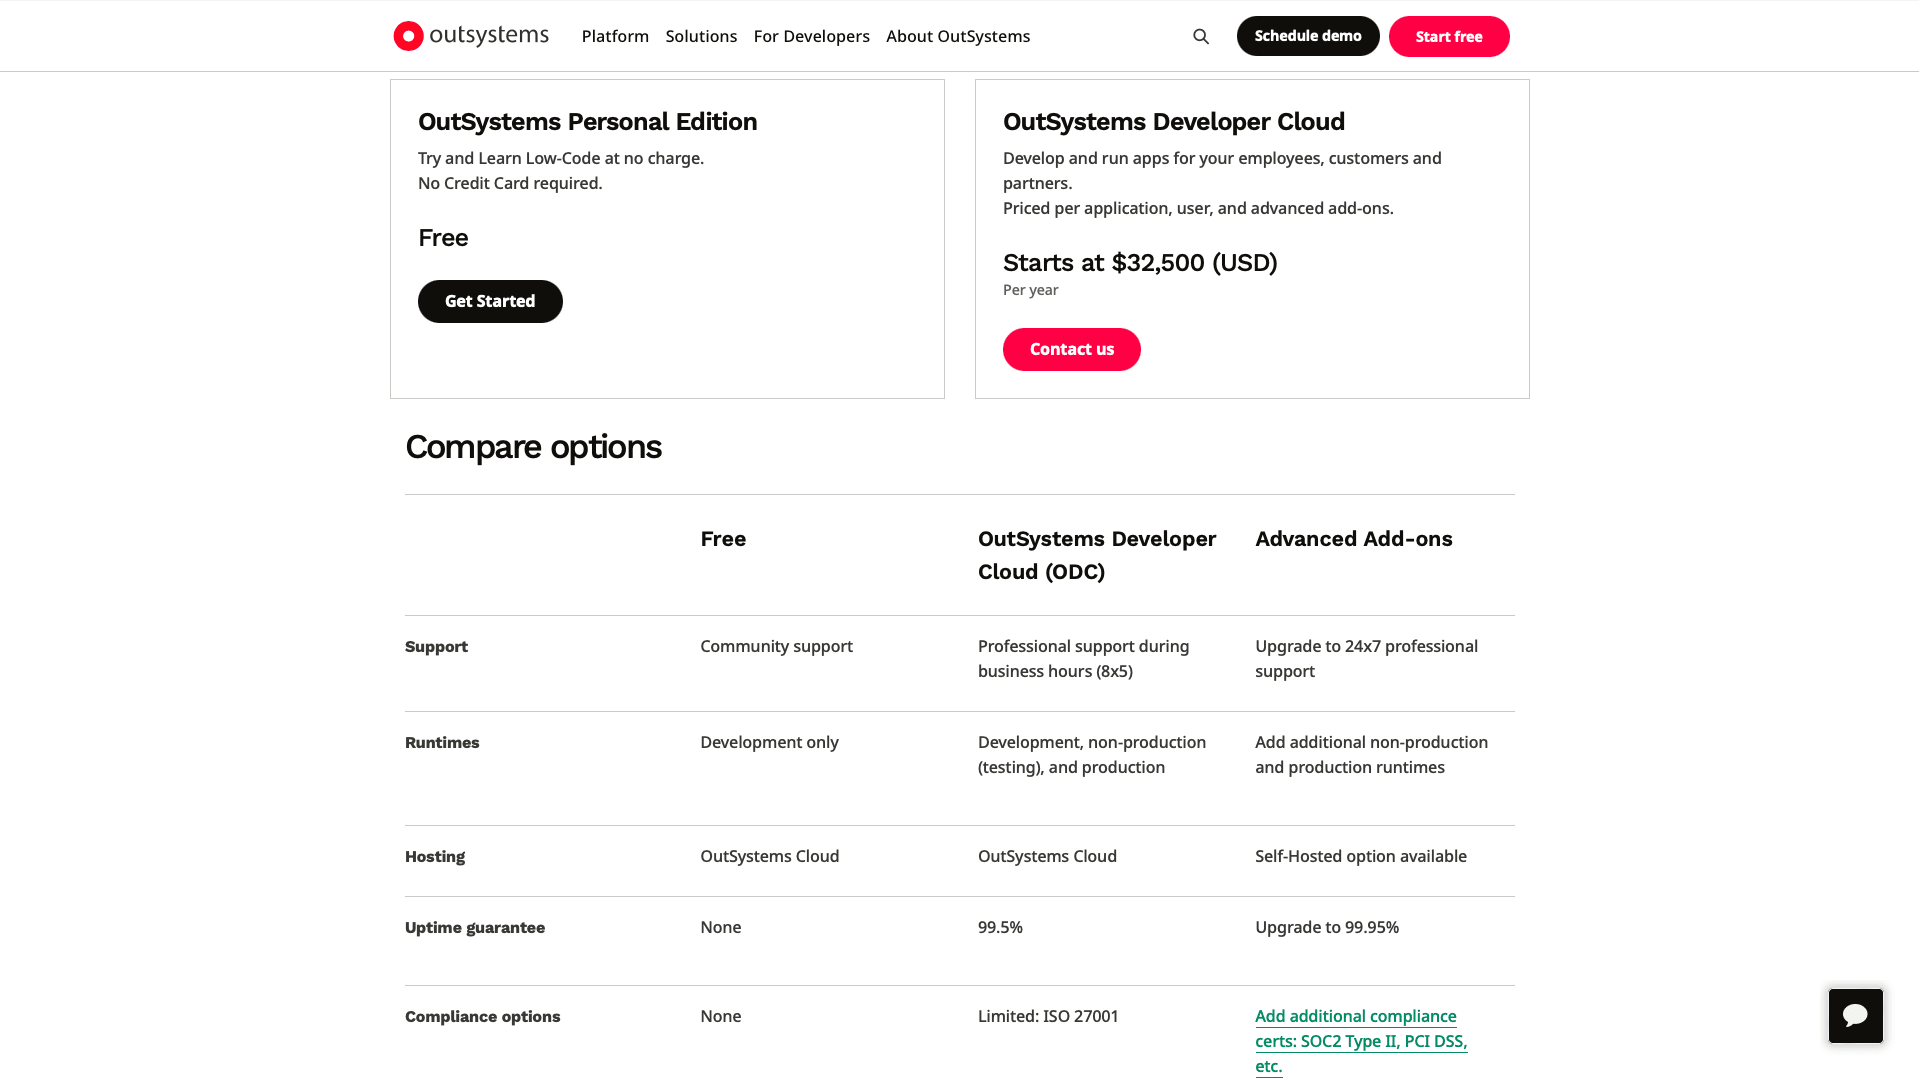The height and width of the screenshot is (1080, 1919).
Task: Open the chat bubble widget
Action: [x=1856, y=1016]
